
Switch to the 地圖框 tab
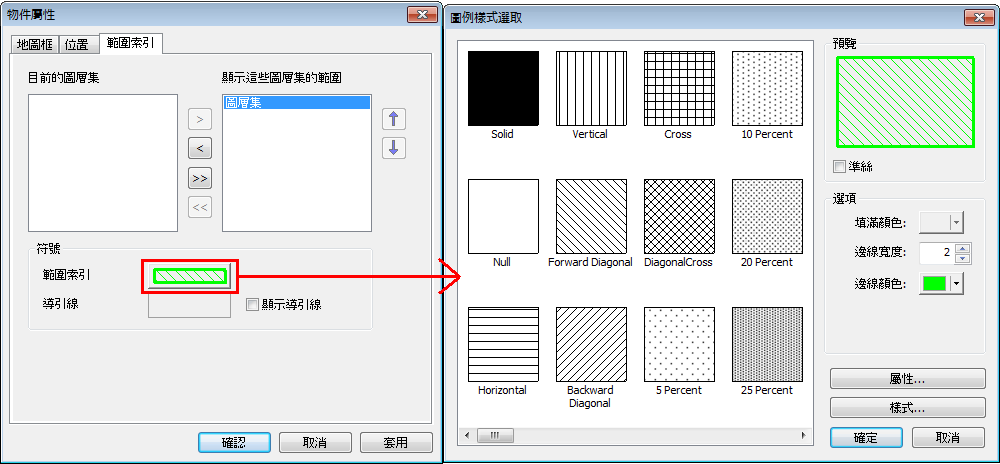34,46
